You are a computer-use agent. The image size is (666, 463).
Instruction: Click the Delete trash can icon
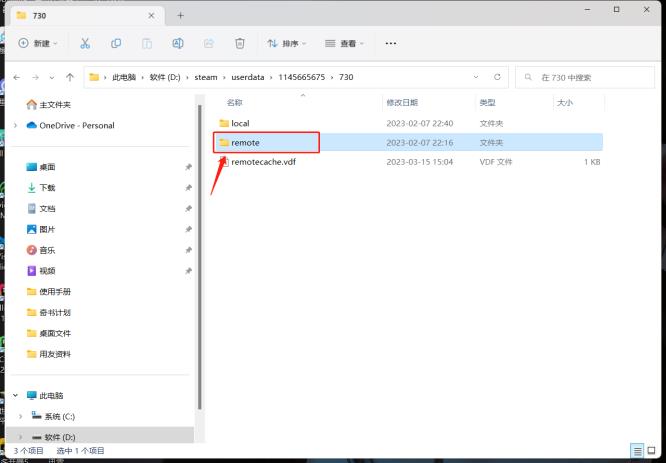[x=239, y=44]
